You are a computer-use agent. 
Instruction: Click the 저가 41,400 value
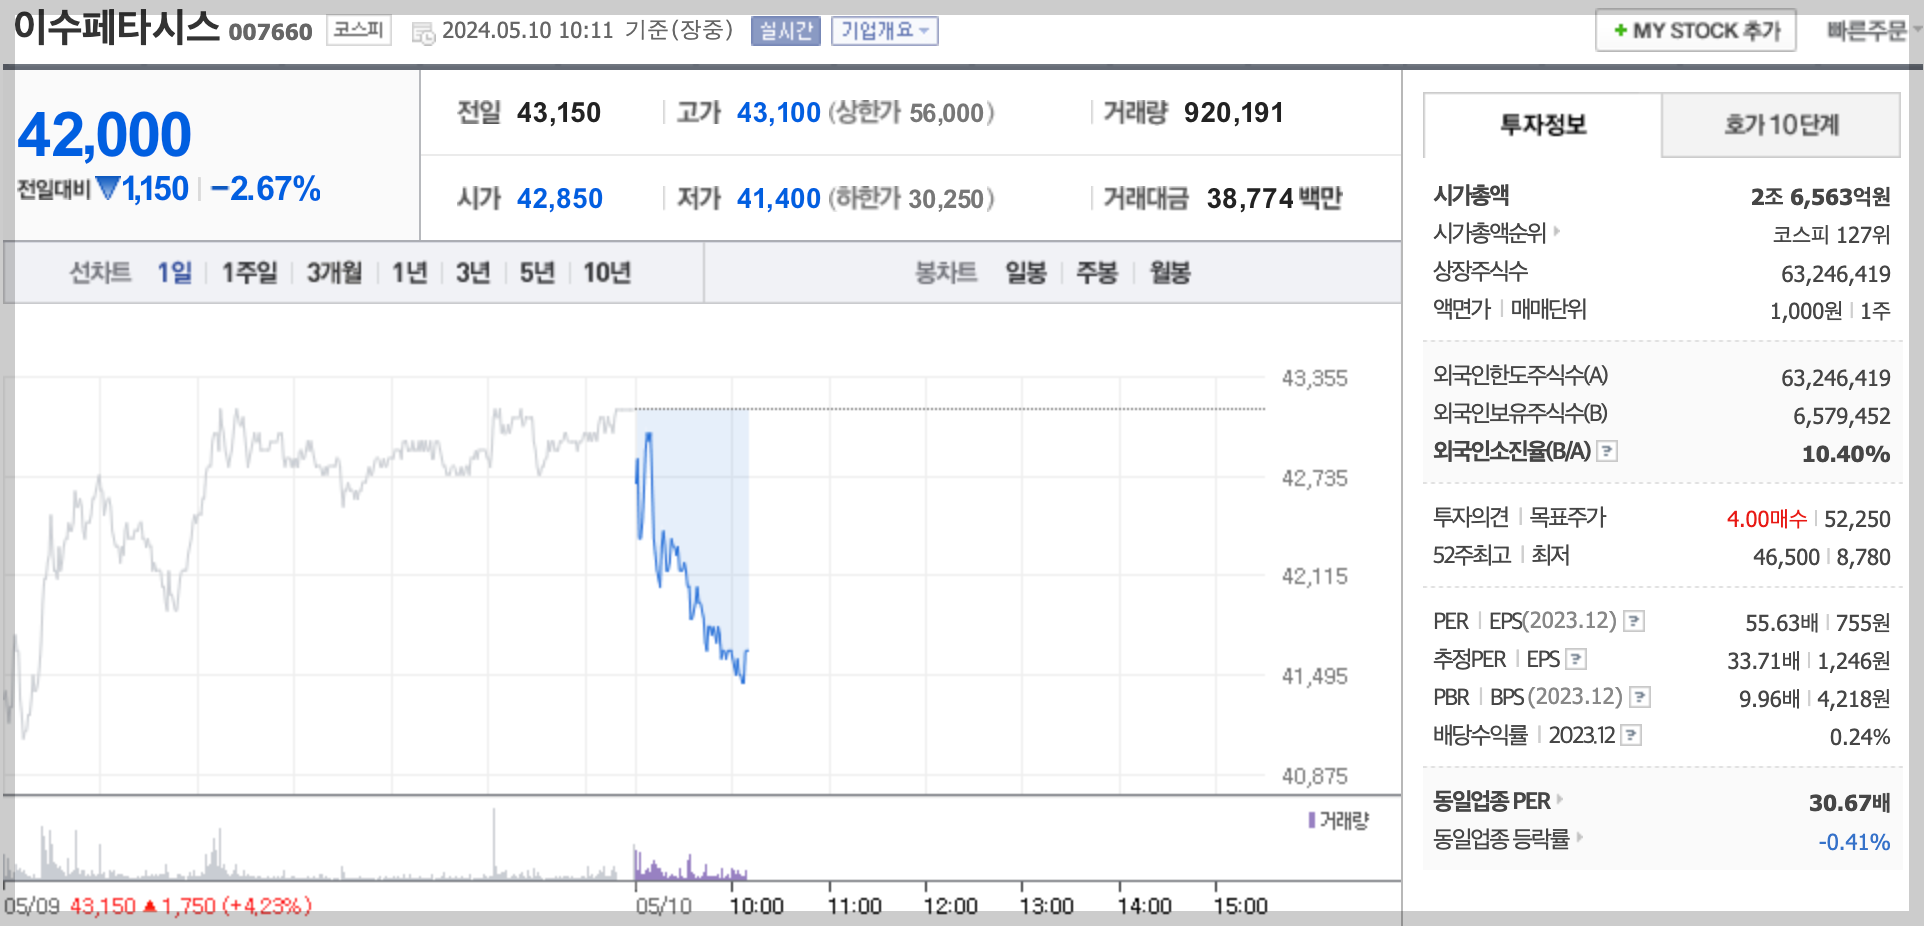(778, 198)
